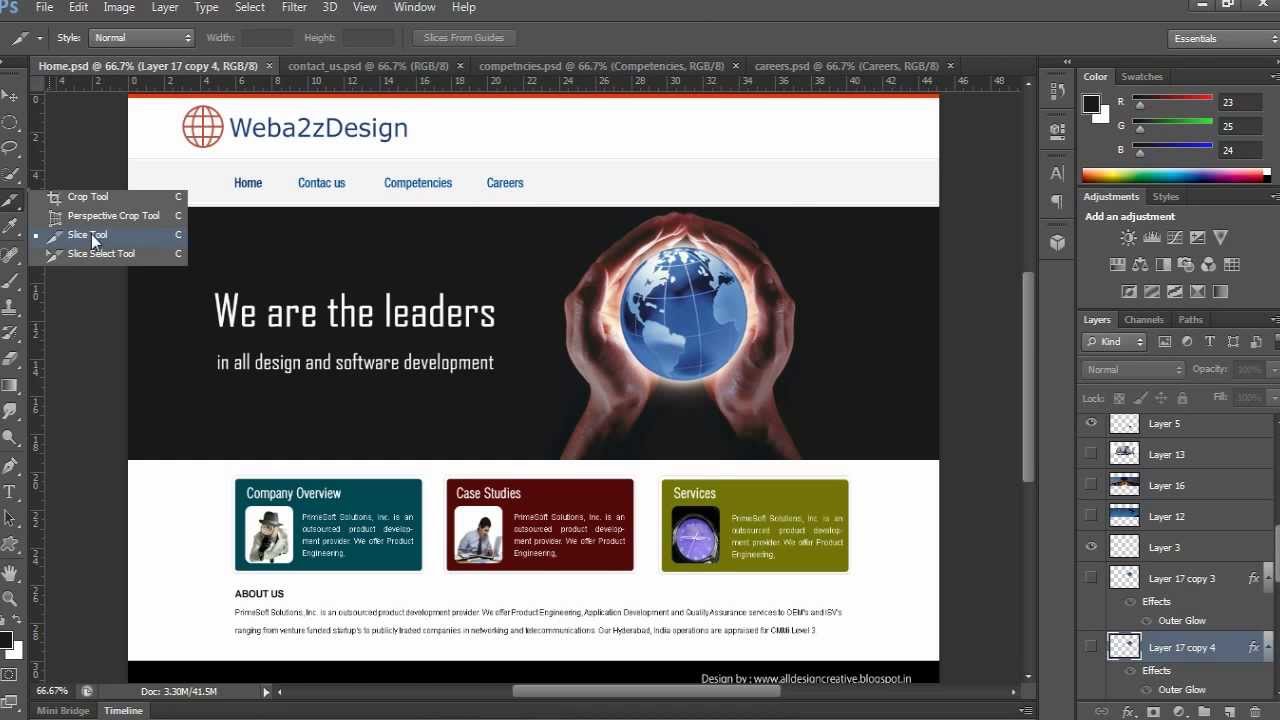
Task: Open the Timeline panel tab
Action: (123, 711)
